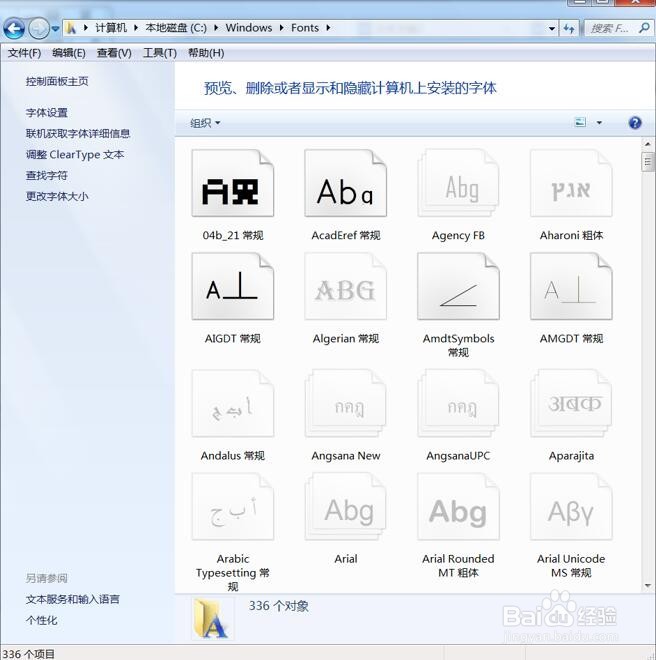Click the magnifier search icon
Image resolution: width=656 pixels, height=660 pixels.
tap(644, 28)
